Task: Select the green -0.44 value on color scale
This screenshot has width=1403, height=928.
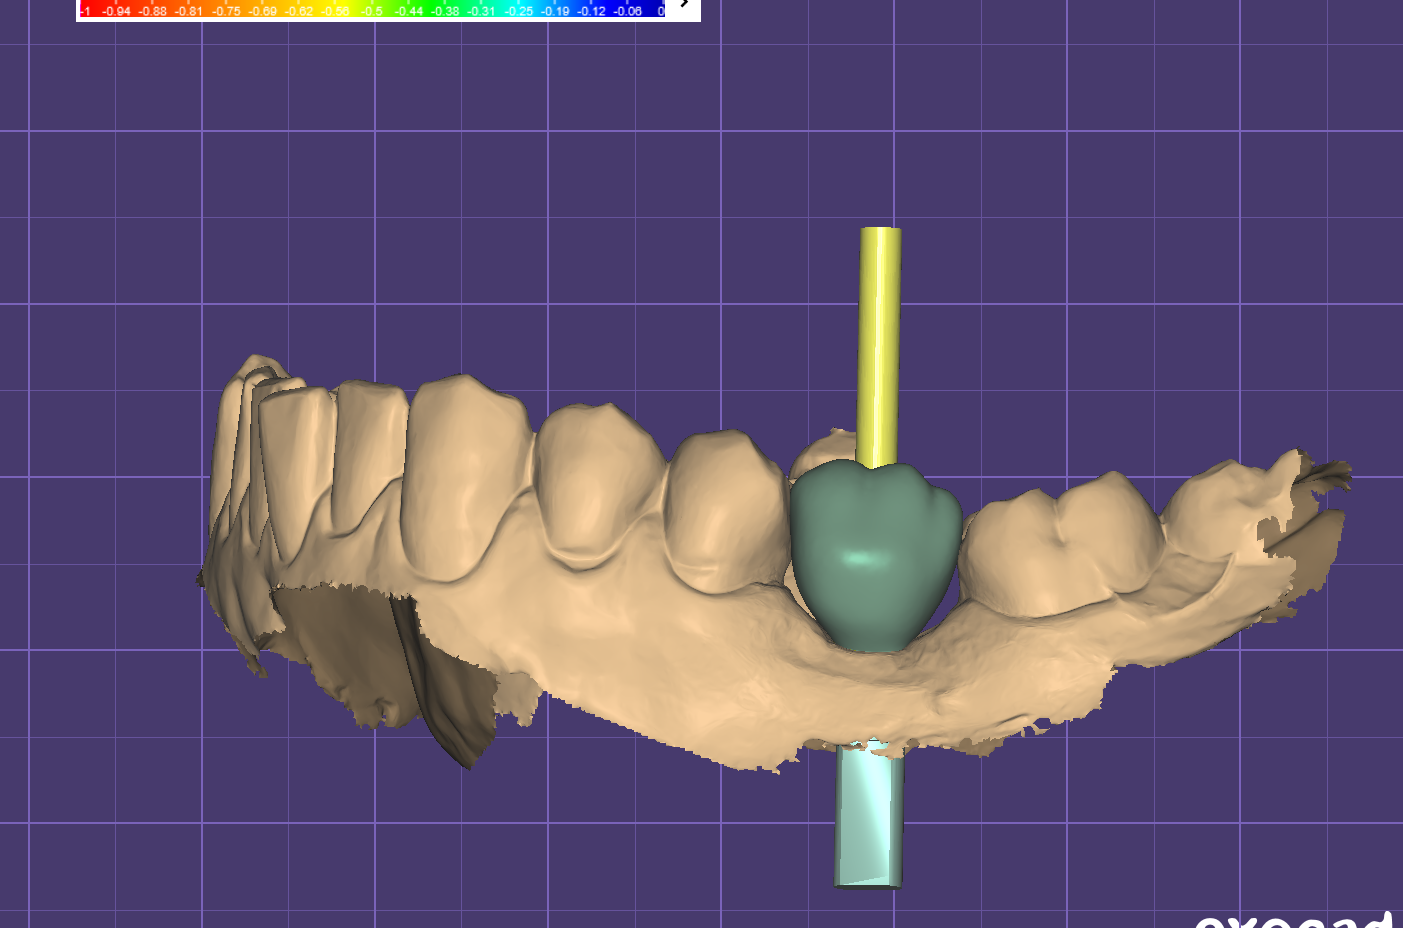Action: click(408, 11)
